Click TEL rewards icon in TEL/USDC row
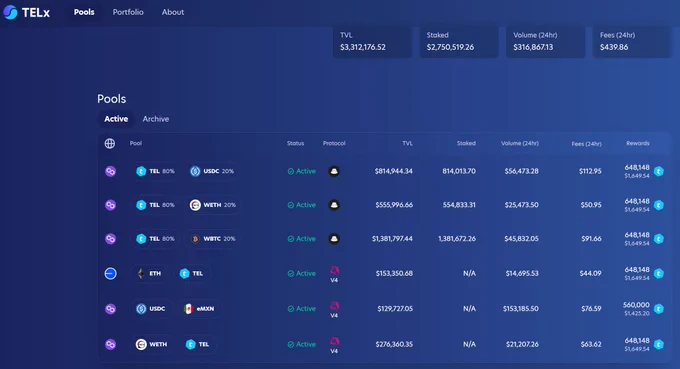The height and width of the screenshot is (369, 680). 659,171
